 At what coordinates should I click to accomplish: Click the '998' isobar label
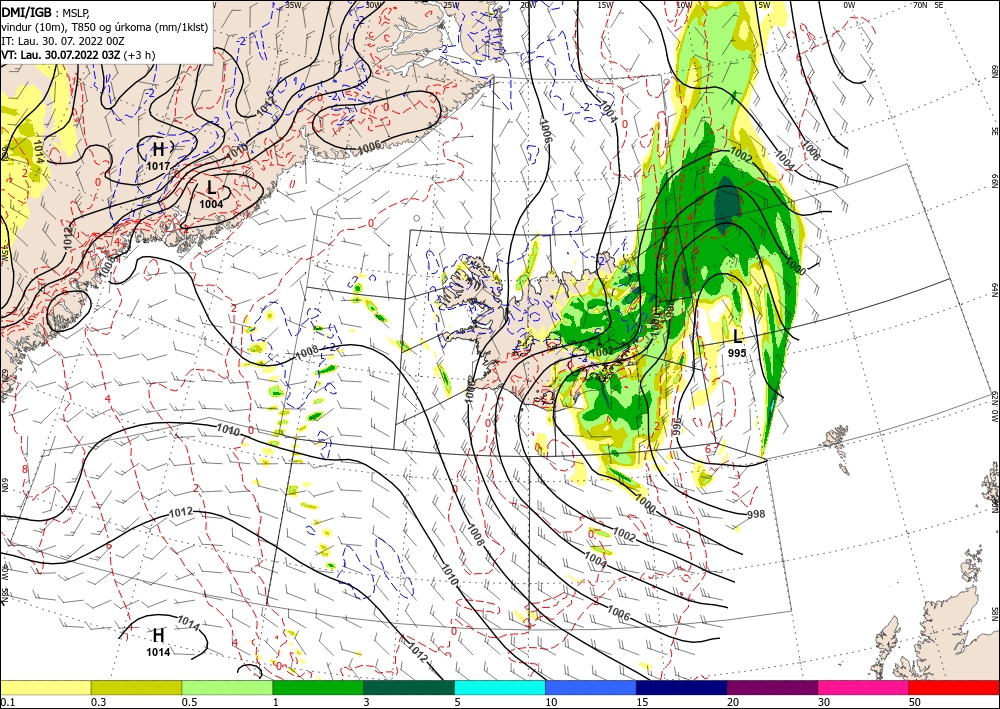pos(756,514)
